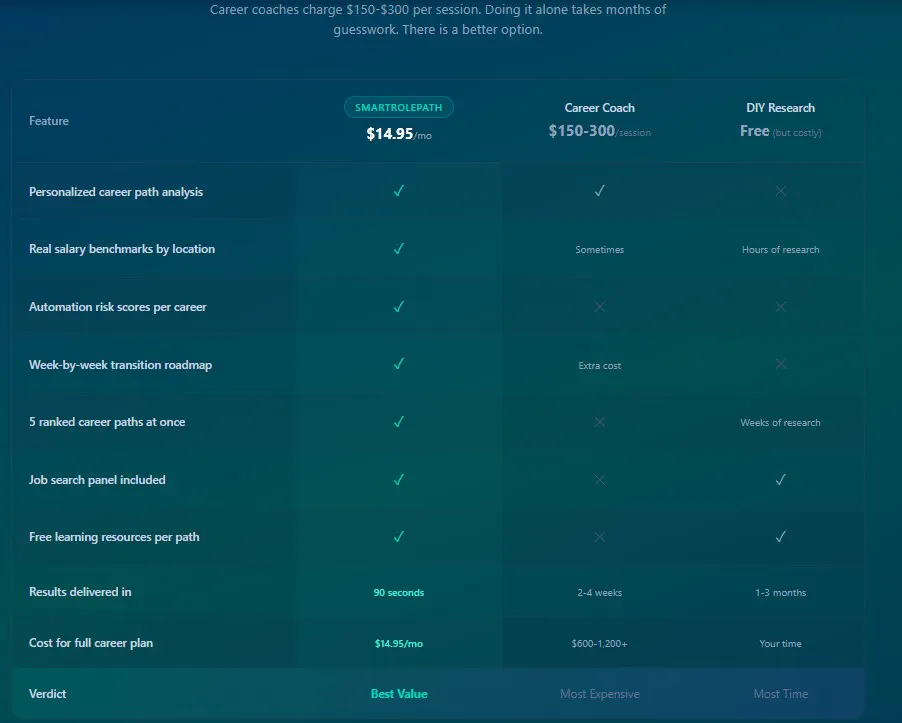Click the Free learning resources per path label

114,537
